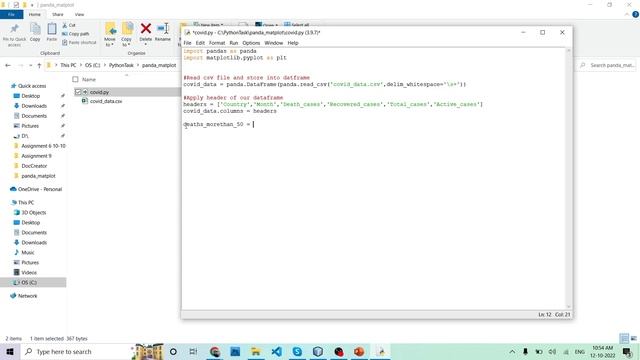This screenshot has width=640, height=360.
Task: Open Cortana from the taskbar
Action: click(173, 351)
